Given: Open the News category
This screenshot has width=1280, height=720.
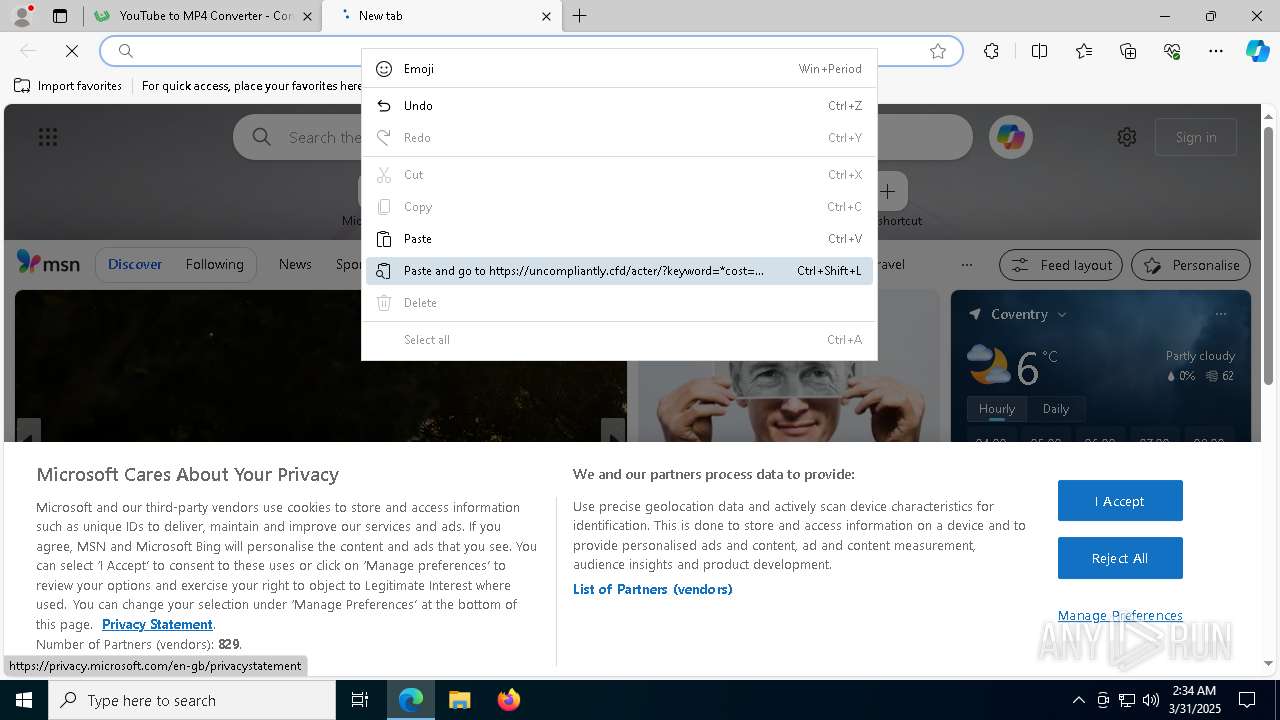Looking at the screenshot, I should pyautogui.click(x=295, y=264).
